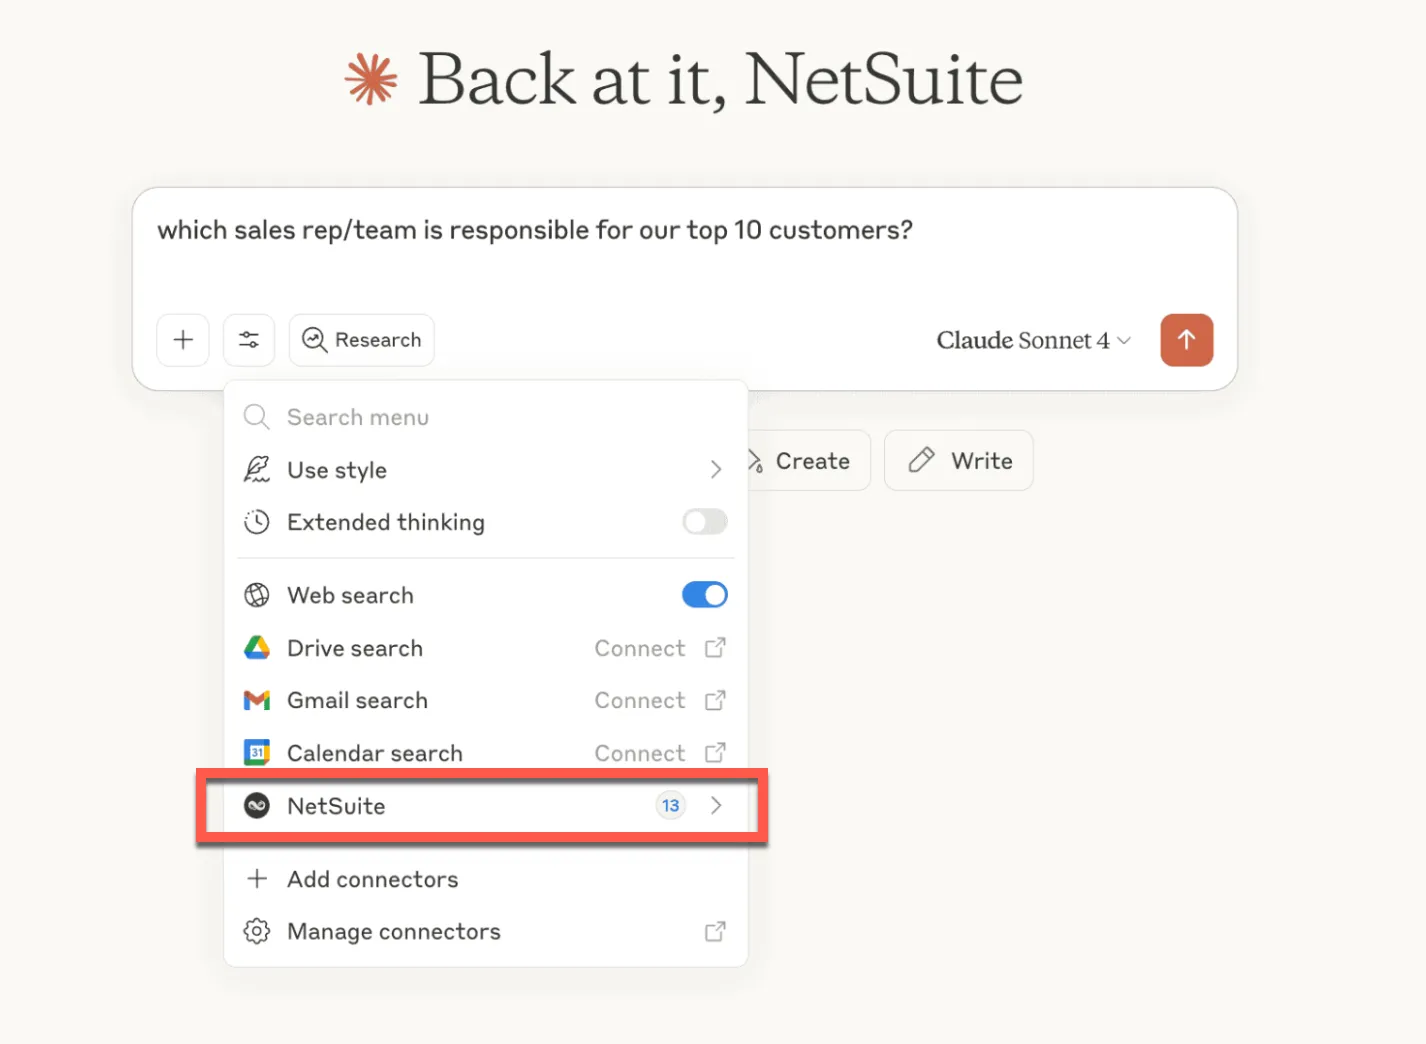Click the Write suggestion button
Screen dimensions: 1426x1044
[x=959, y=460]
